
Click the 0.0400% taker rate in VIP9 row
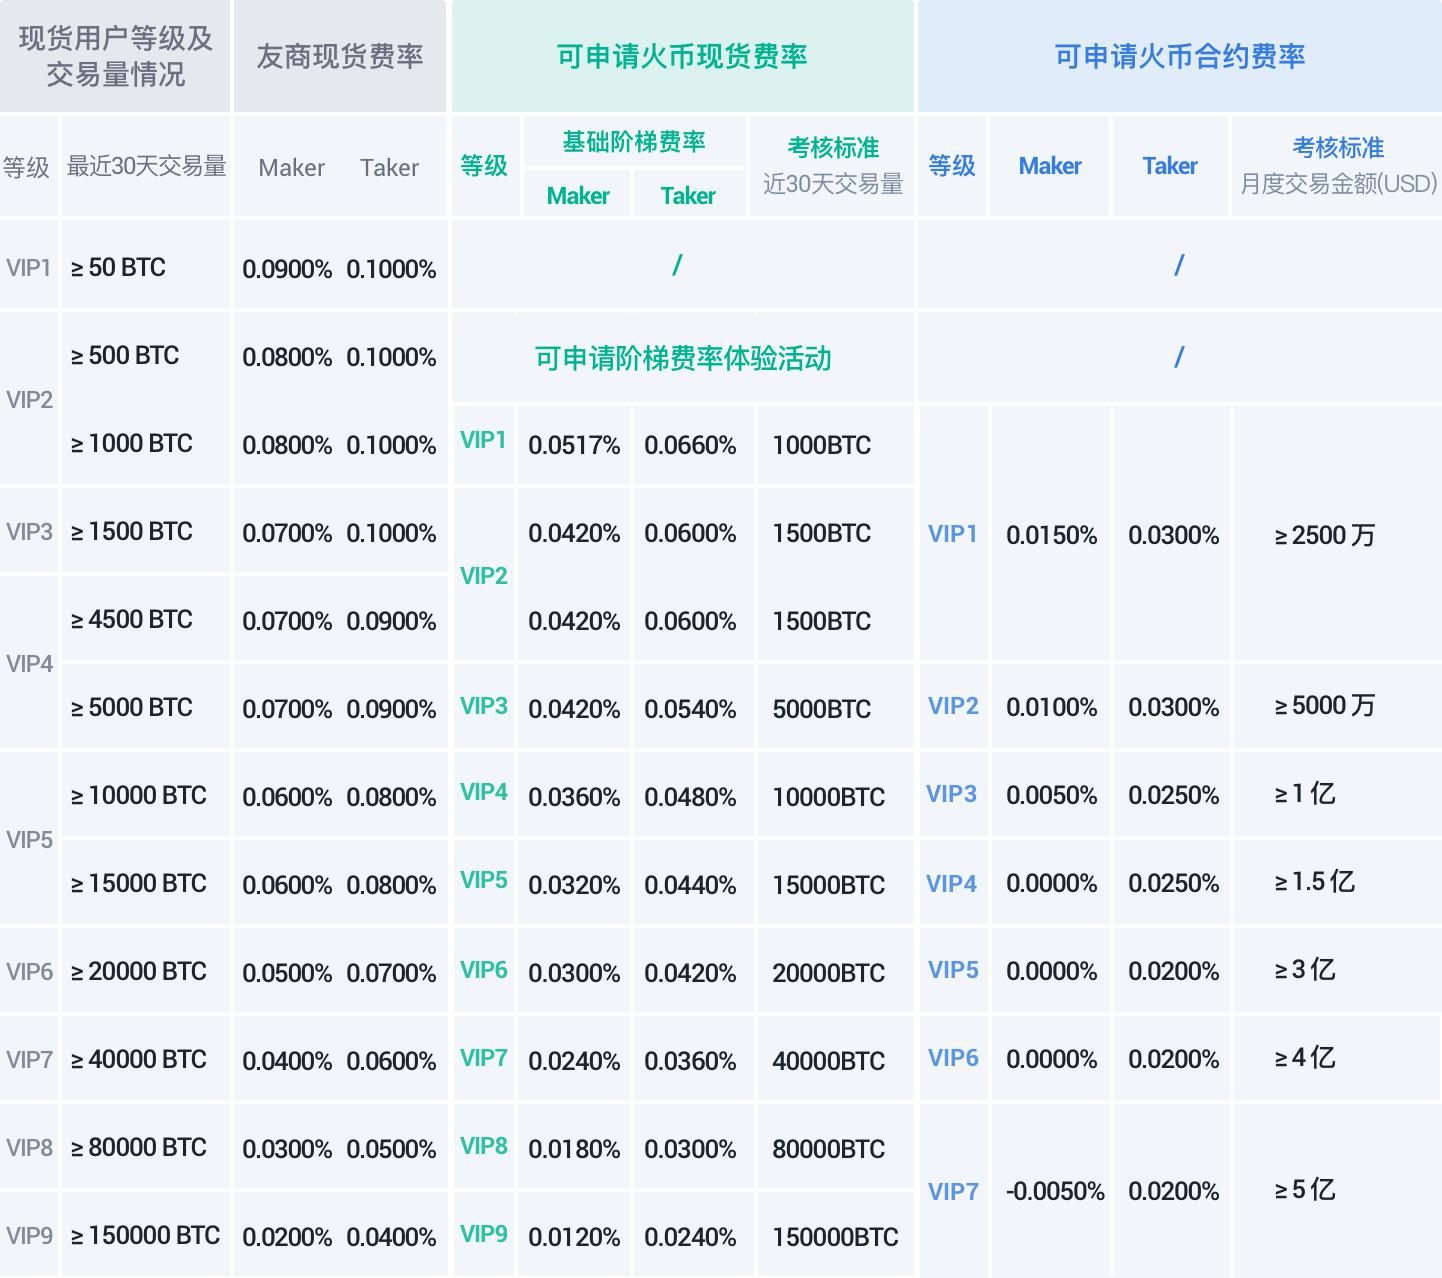tap(391, 1237)
